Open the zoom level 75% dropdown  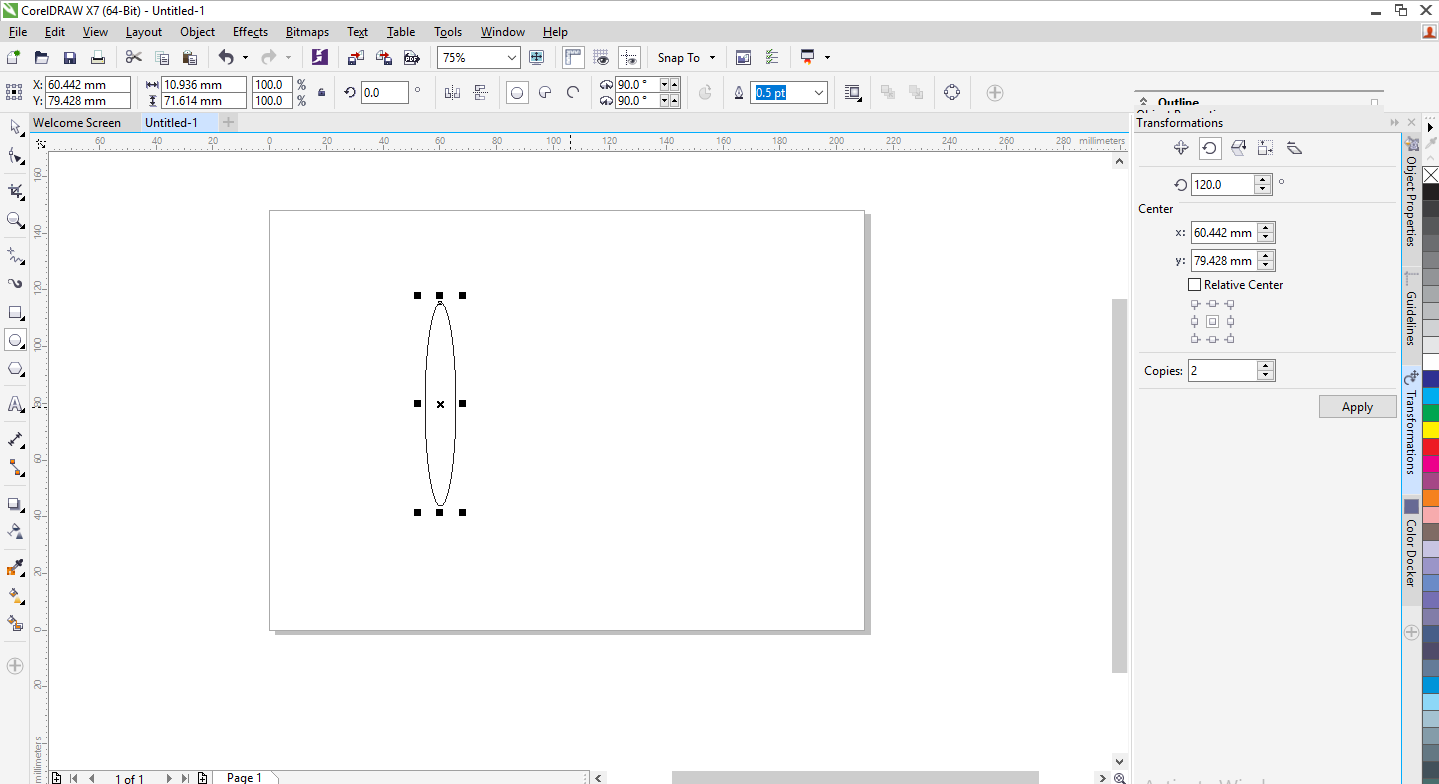pos(512,58)
